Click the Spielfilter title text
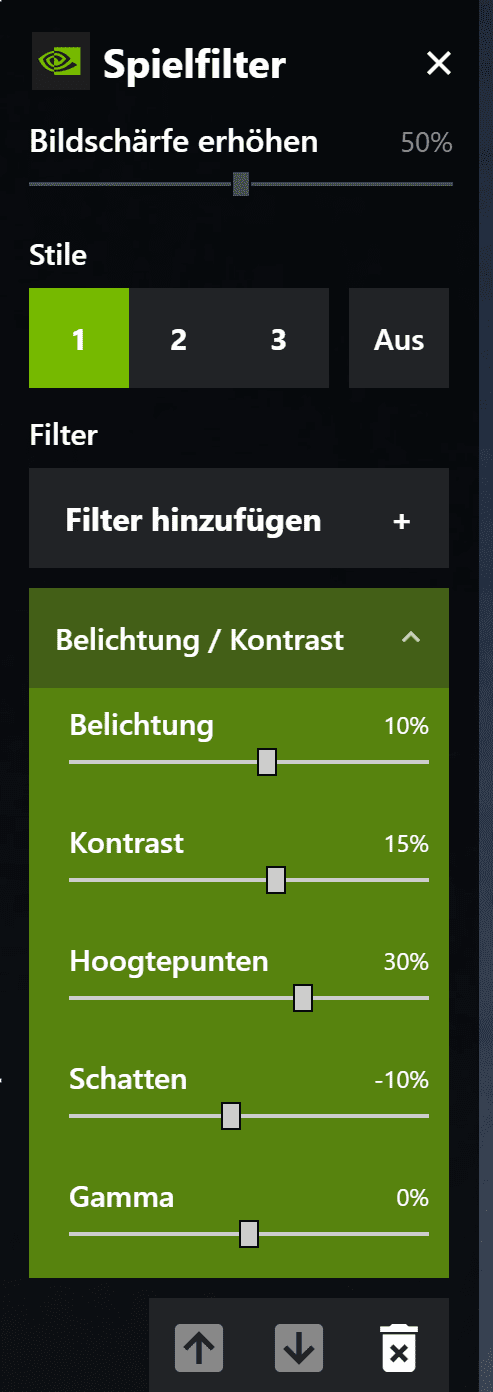The width and height of the screenshot is (493, 1392). pos(194,65)
